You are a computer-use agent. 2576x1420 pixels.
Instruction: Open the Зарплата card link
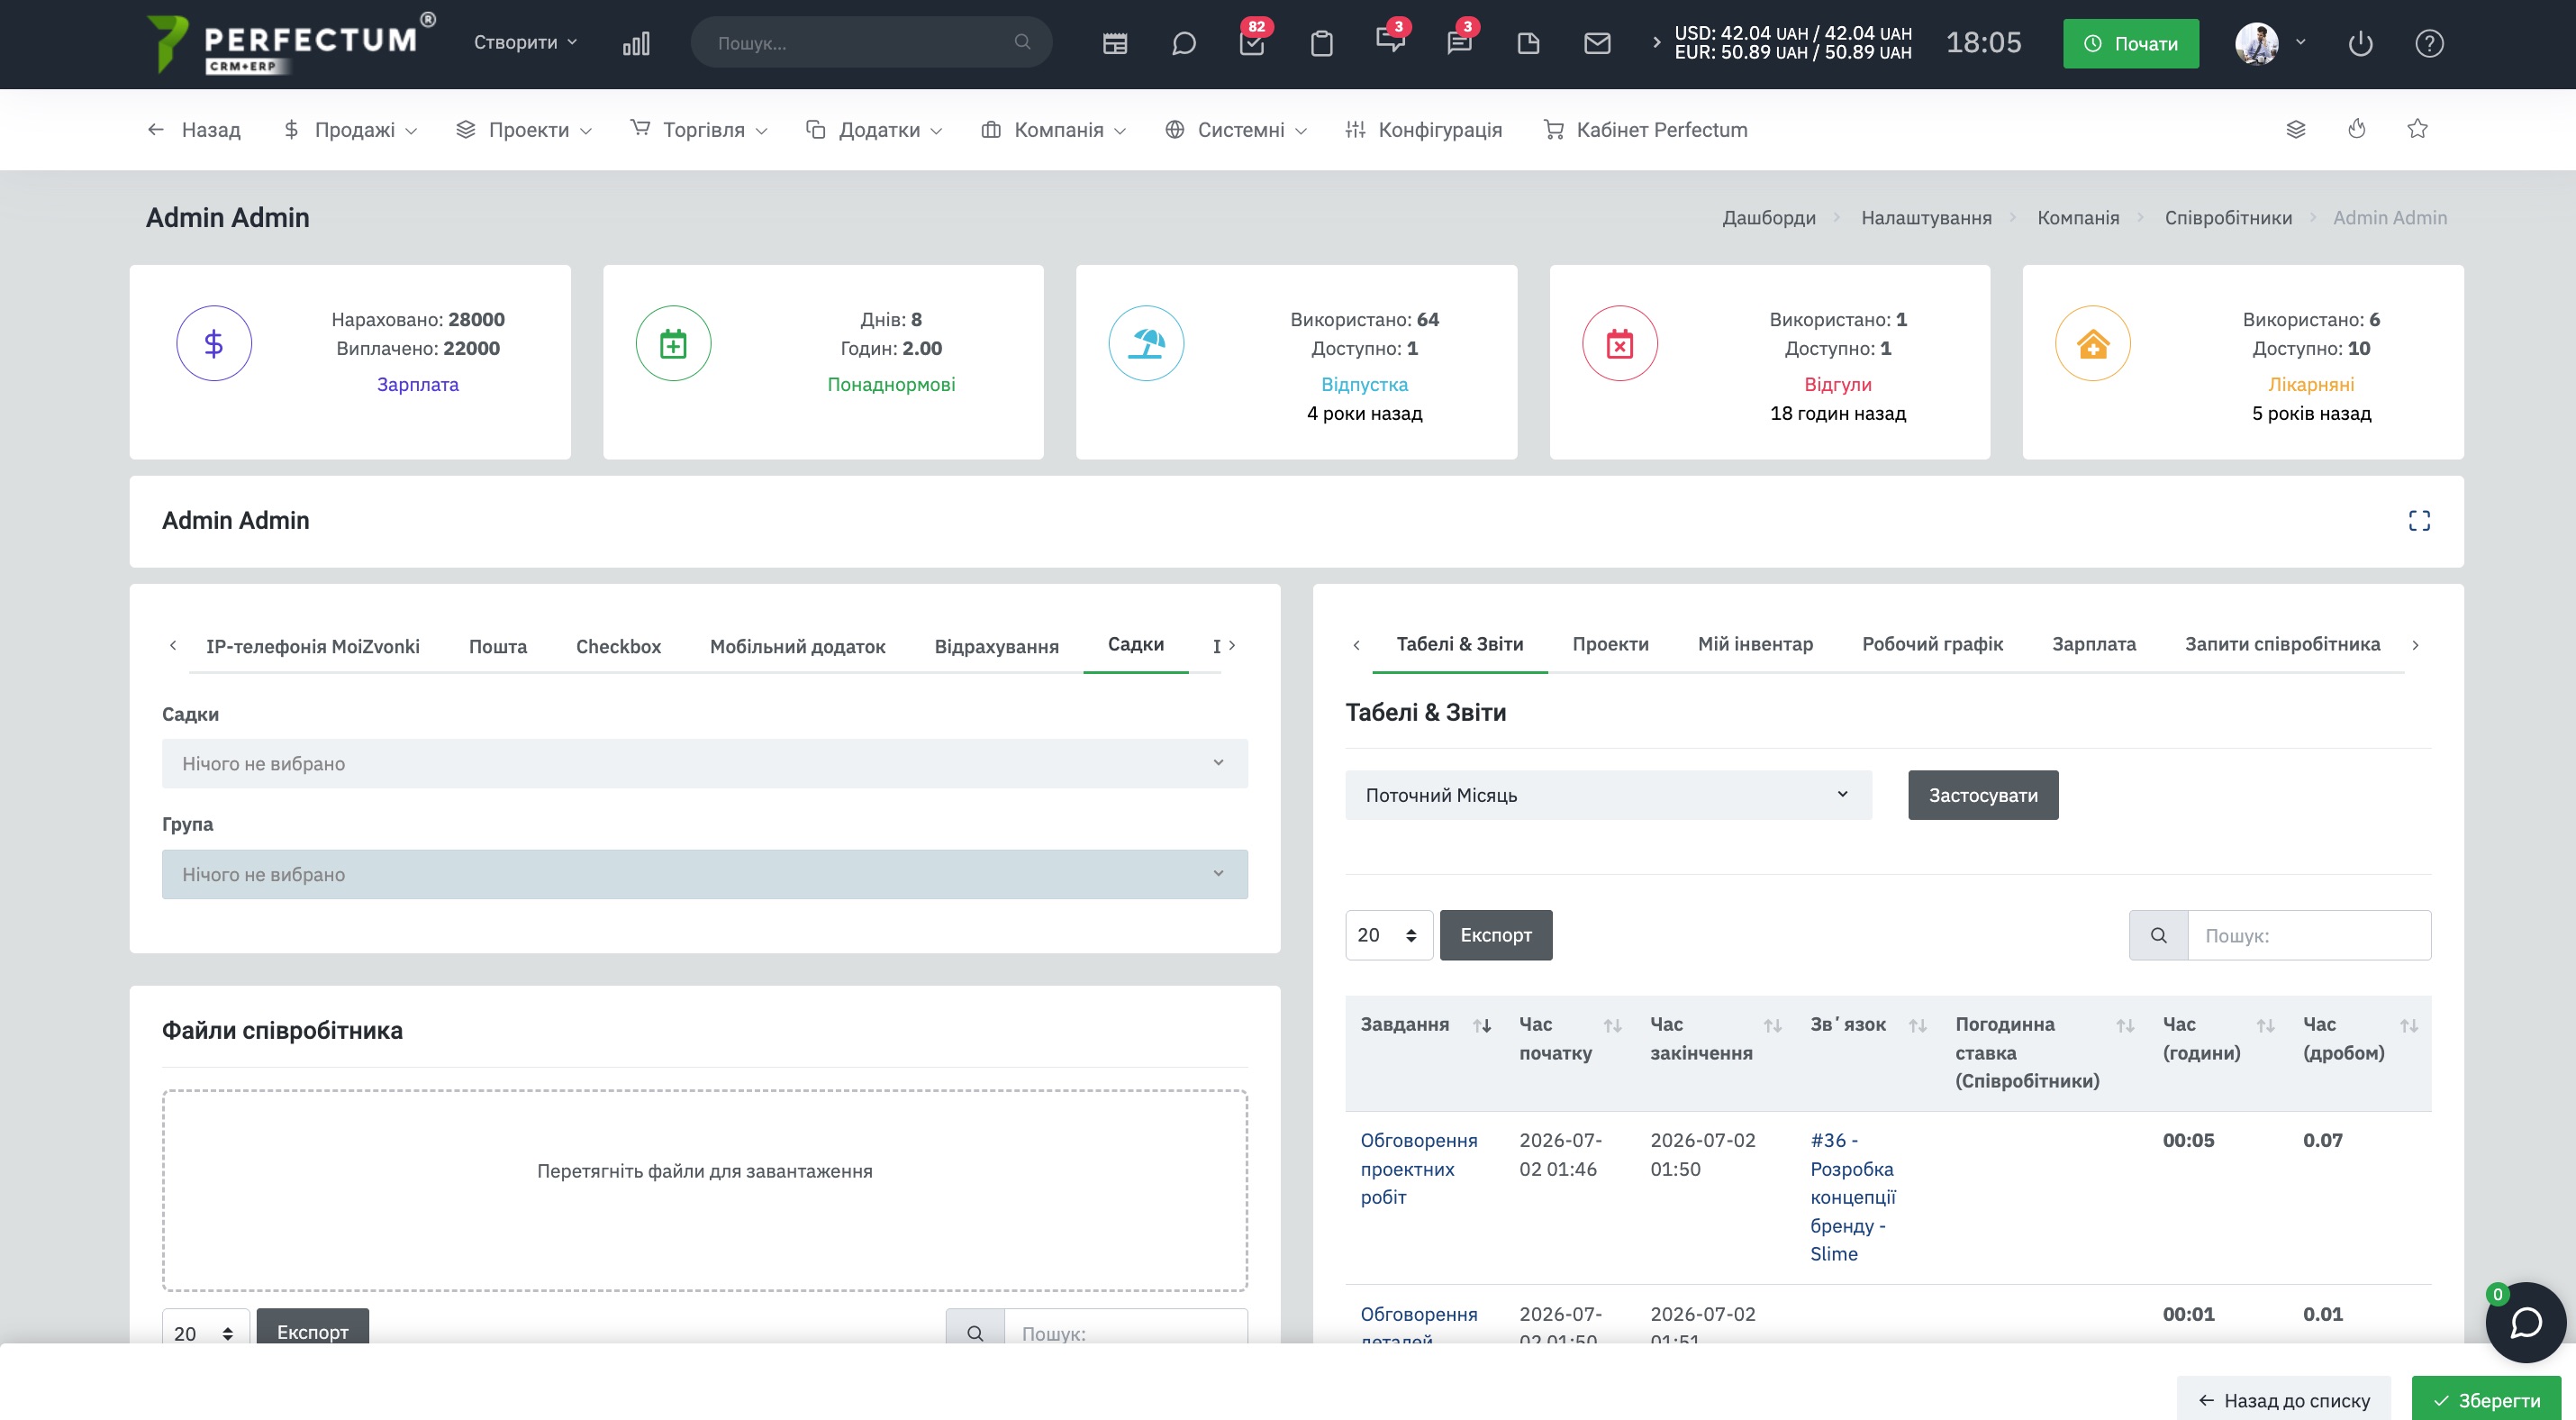point(417,385)
